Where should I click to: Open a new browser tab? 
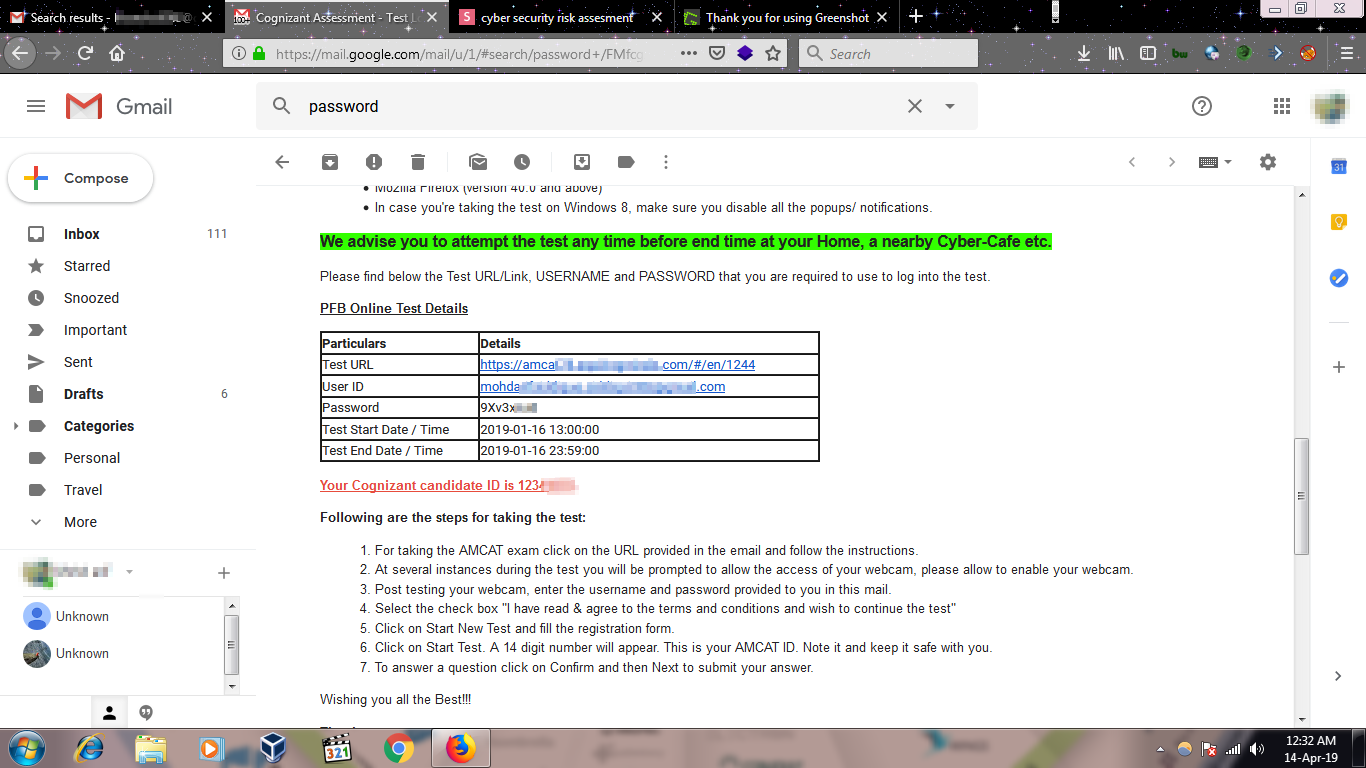pyautogui.click(x=916, y=17)
